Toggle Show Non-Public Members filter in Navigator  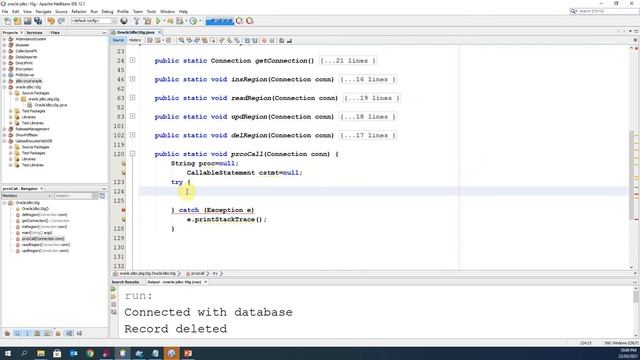point(38,333)
